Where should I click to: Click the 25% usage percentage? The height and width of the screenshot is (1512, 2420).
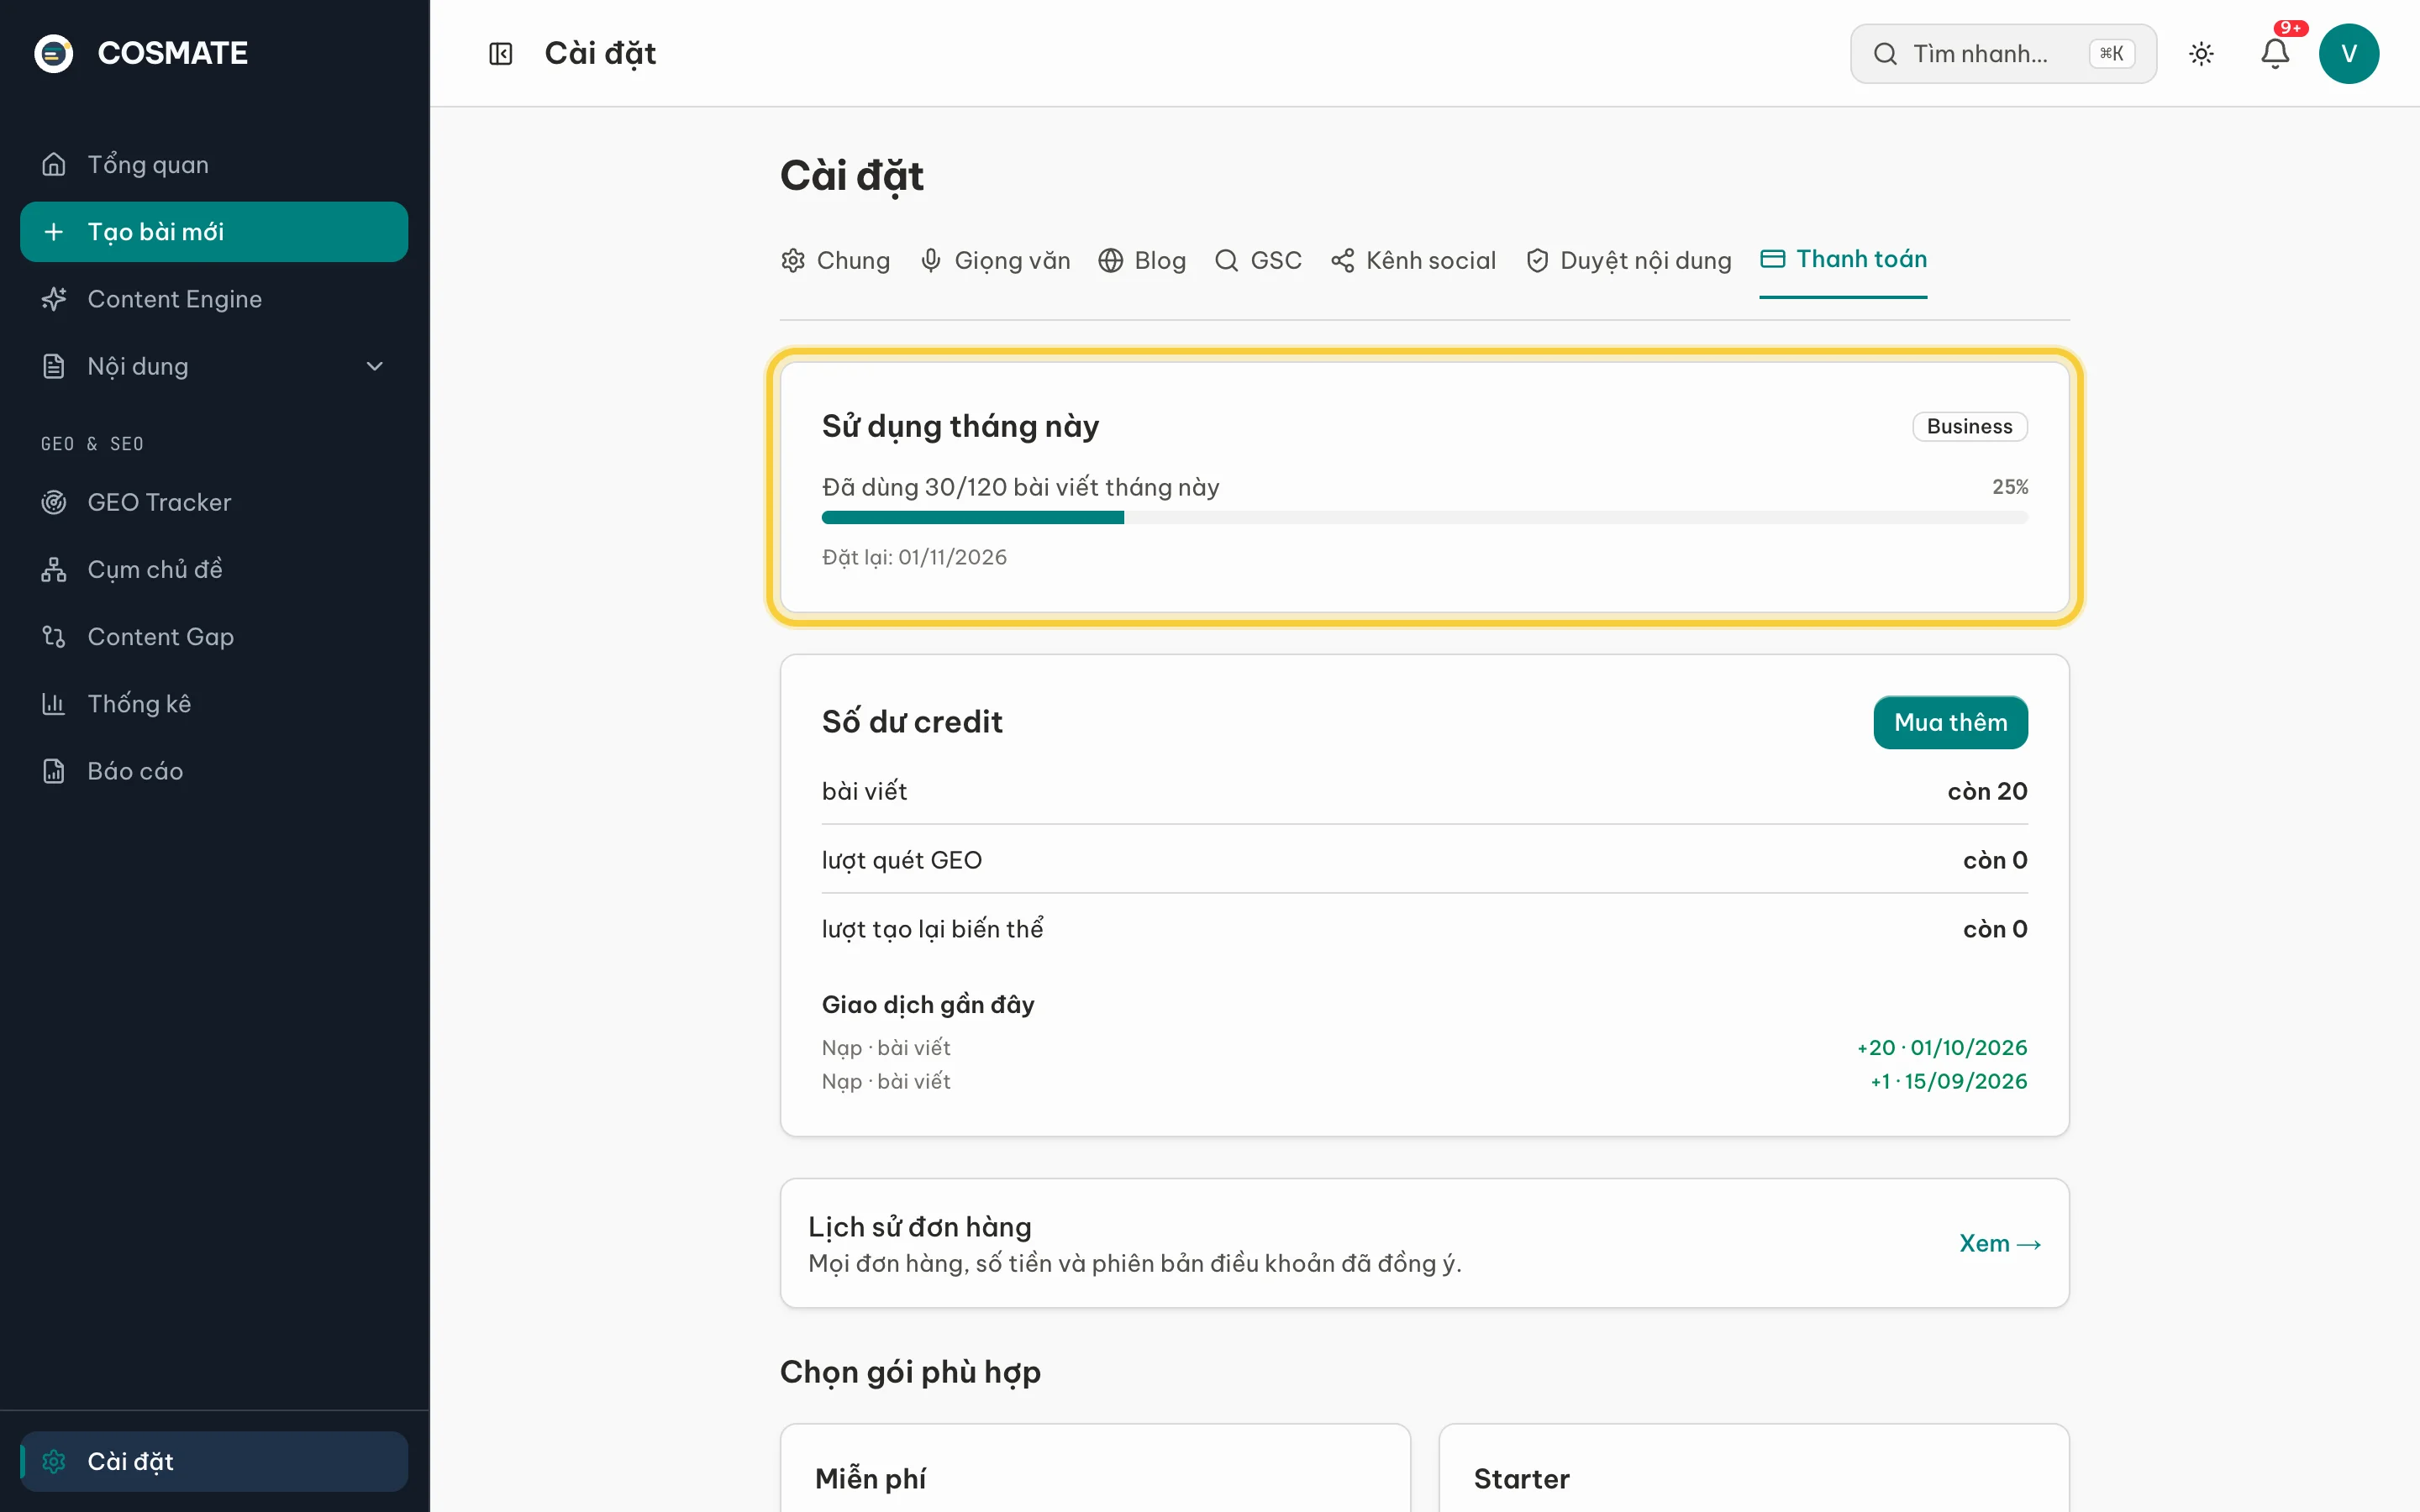[2010, 487]
